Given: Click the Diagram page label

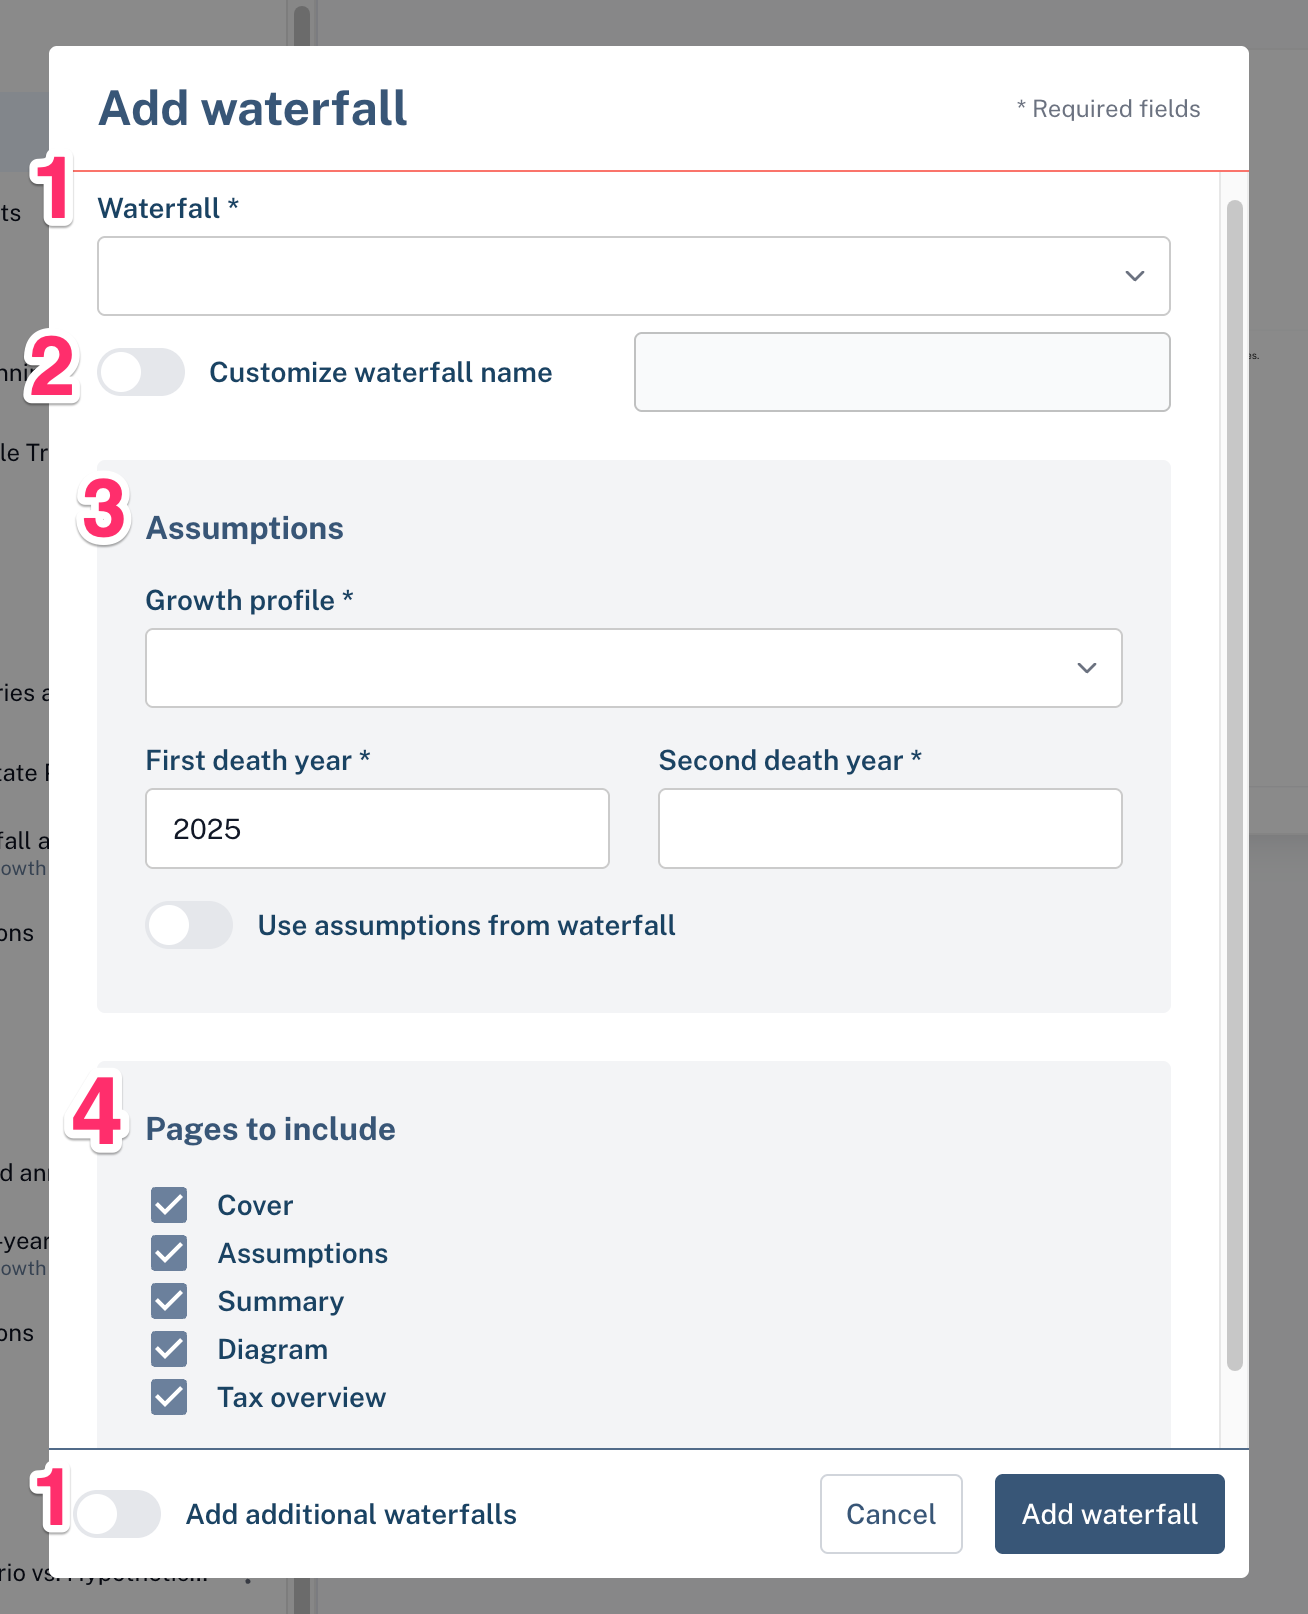Looking at the screenshot, I should 273,1349.
